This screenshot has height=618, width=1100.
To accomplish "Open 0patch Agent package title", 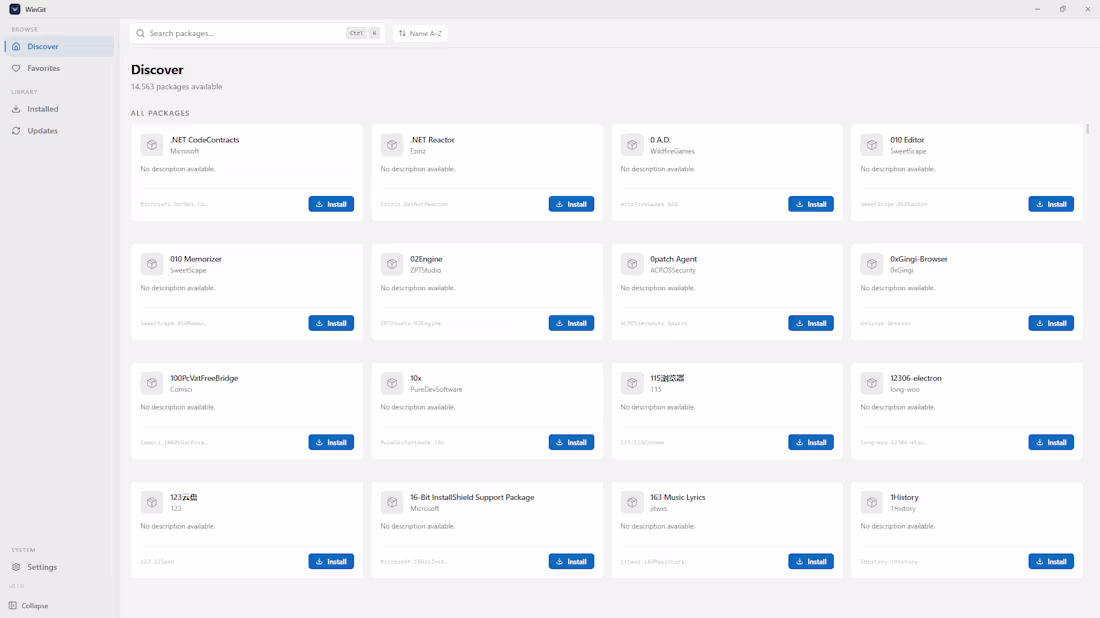I will click(673, 259).
